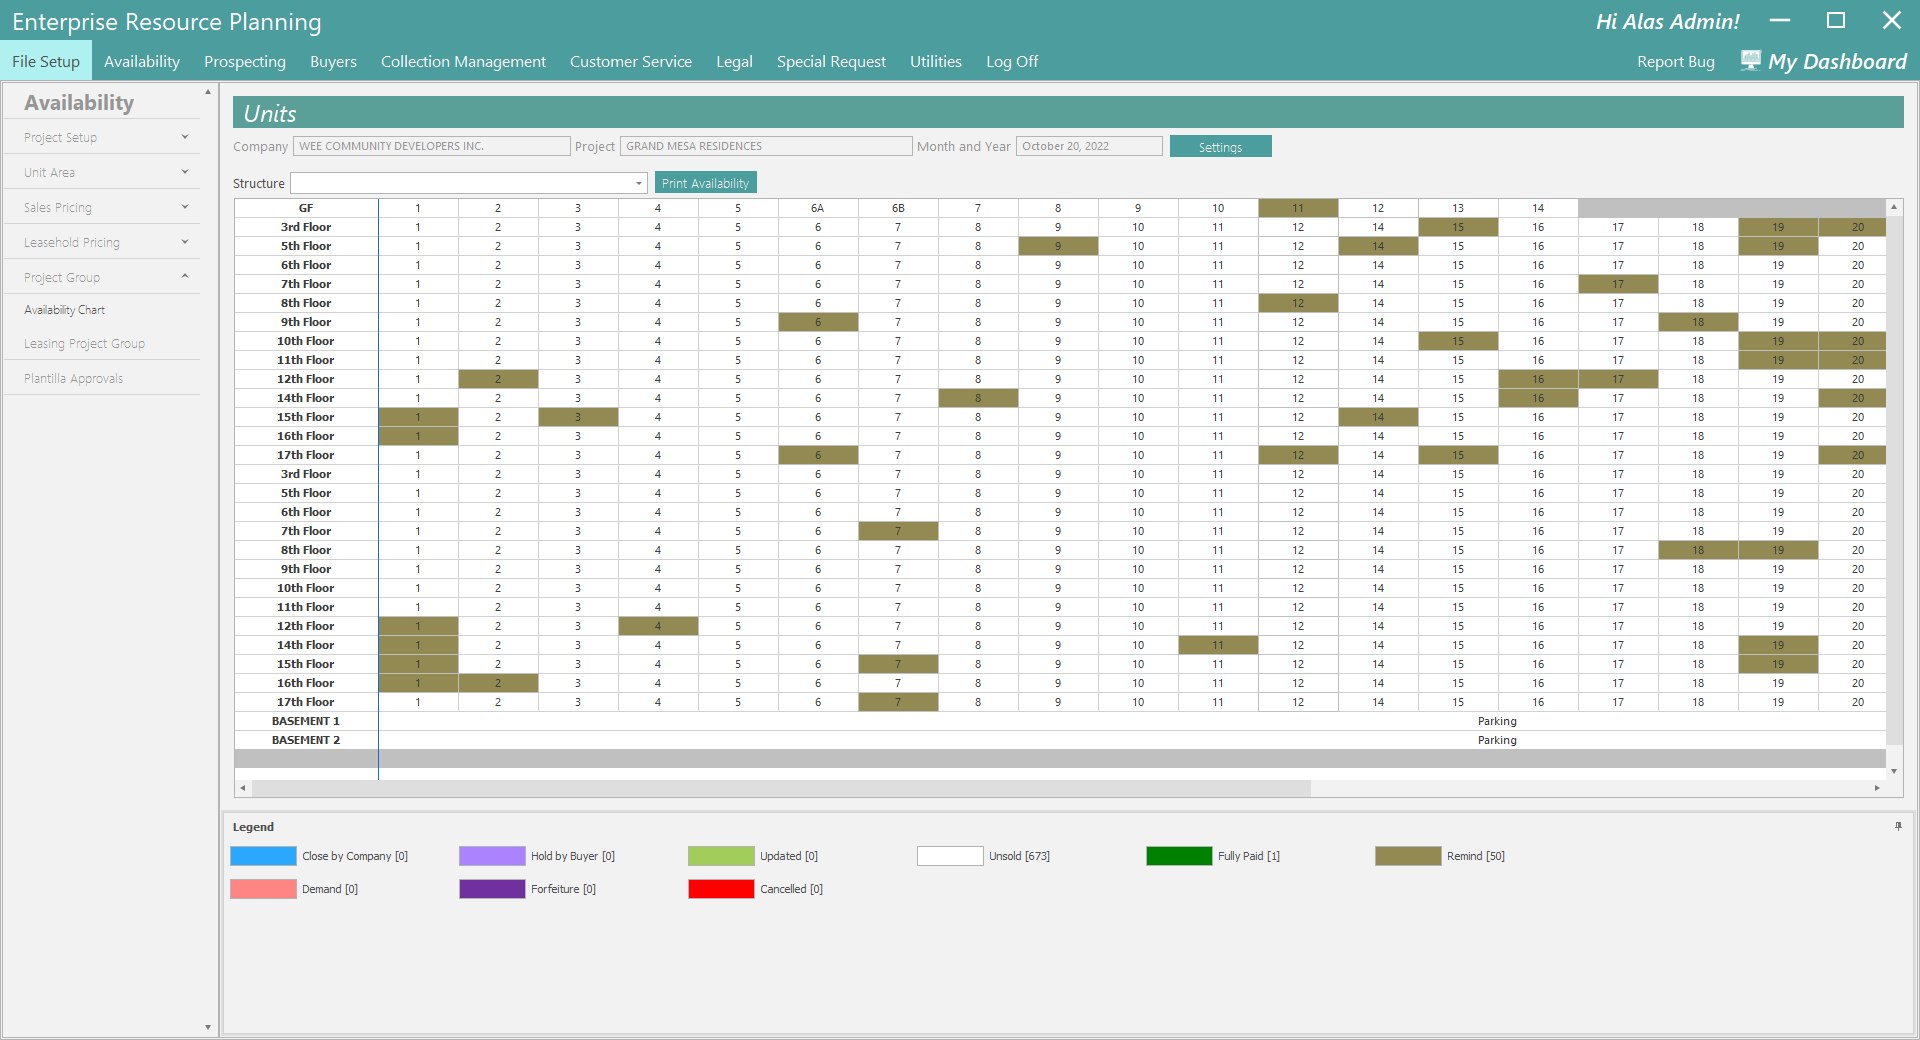Click the Demand pink swatch

[x=263, y=889]
